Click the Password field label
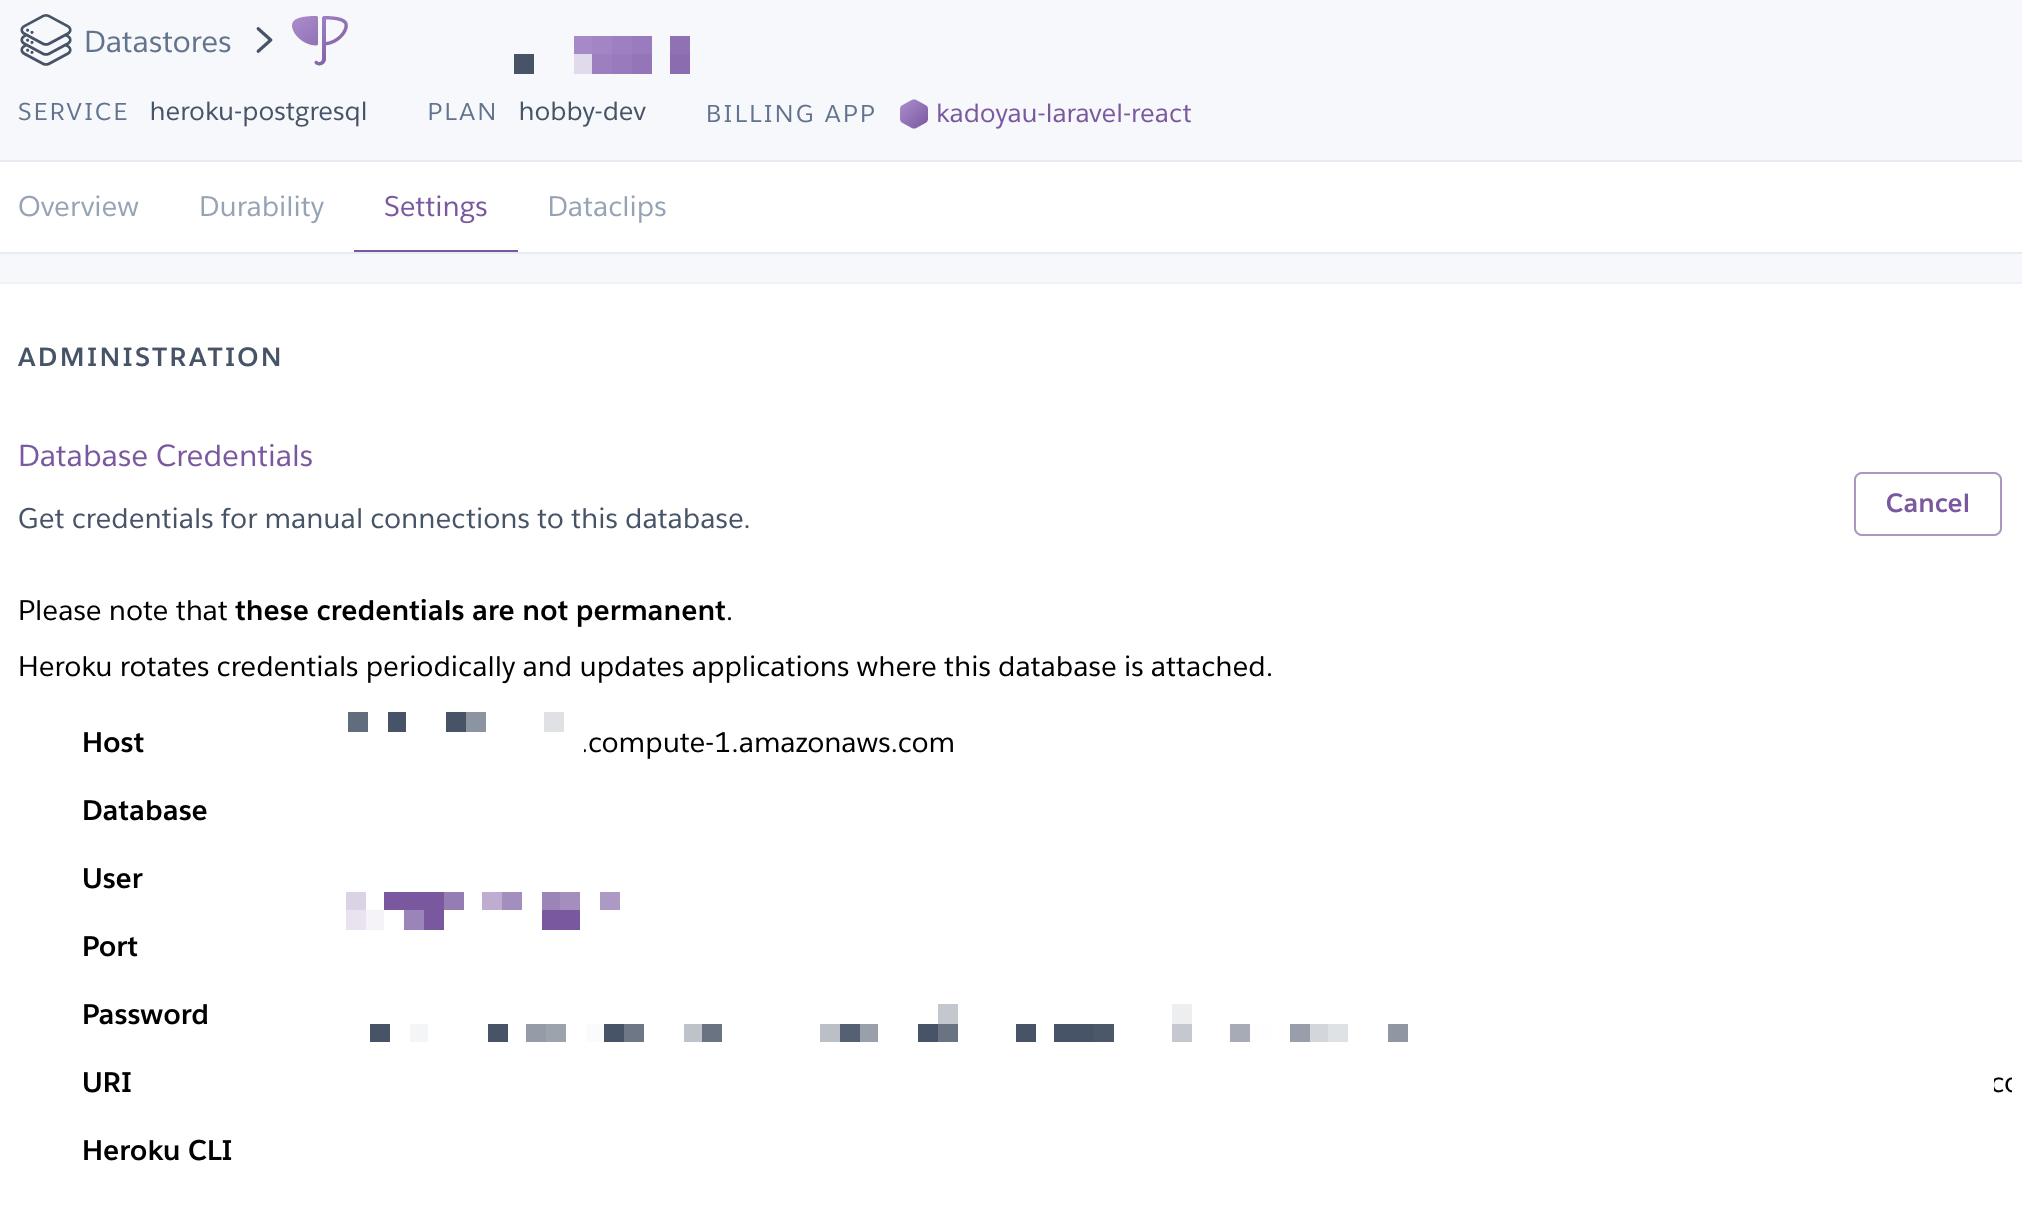Viewport: 2022px width, 1220px height. coord(145,1015)
